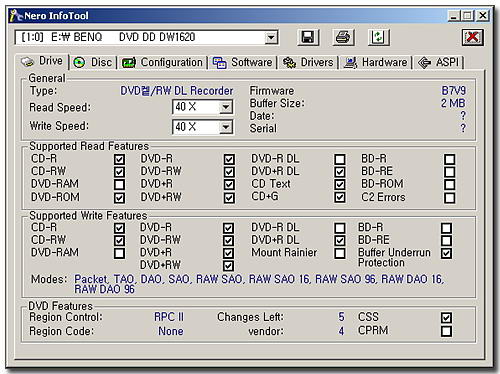Switch to the Disc tab
The height and width of the screenshot is (374, 500).
point(93,62)
